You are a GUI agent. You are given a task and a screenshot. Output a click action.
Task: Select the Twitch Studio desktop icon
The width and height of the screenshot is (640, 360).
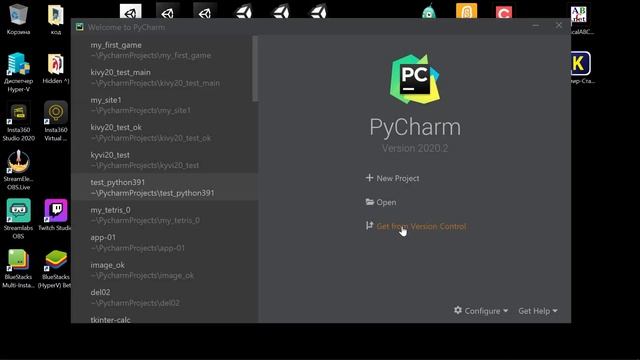tap(56, 215)
